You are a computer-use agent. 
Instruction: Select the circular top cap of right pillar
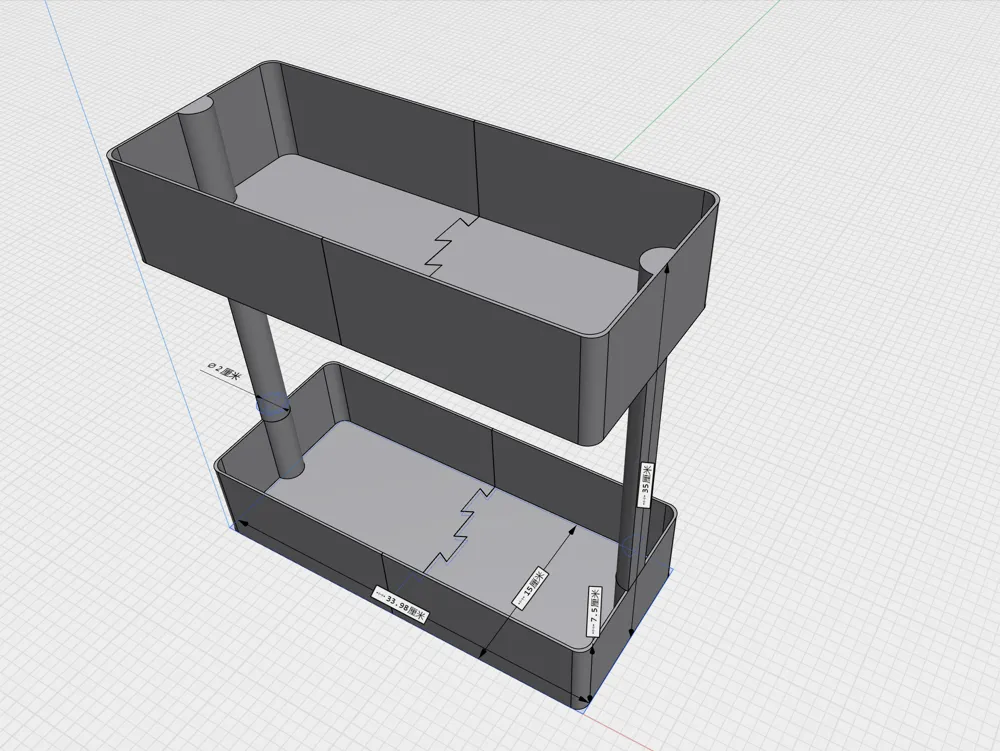[656, 258]
